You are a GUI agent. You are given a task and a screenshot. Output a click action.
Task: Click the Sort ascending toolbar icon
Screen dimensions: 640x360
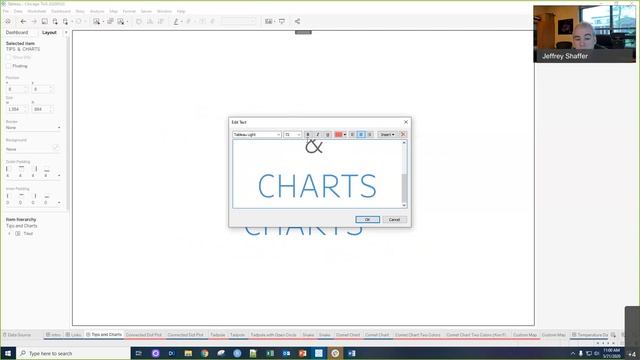point(150,21)
